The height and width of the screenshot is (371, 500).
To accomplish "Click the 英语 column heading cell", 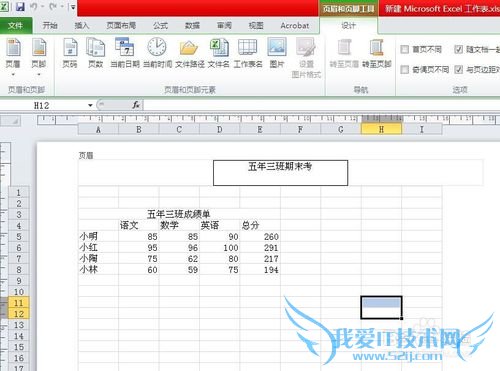I will click(x=220, y=226).
